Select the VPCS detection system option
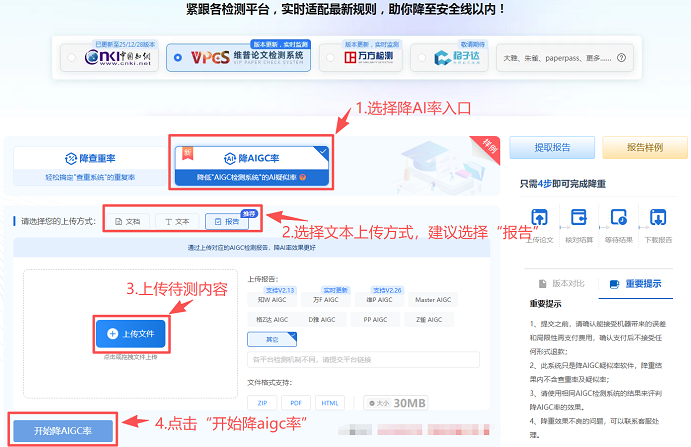Screen dimensions: 691x447 178,58
